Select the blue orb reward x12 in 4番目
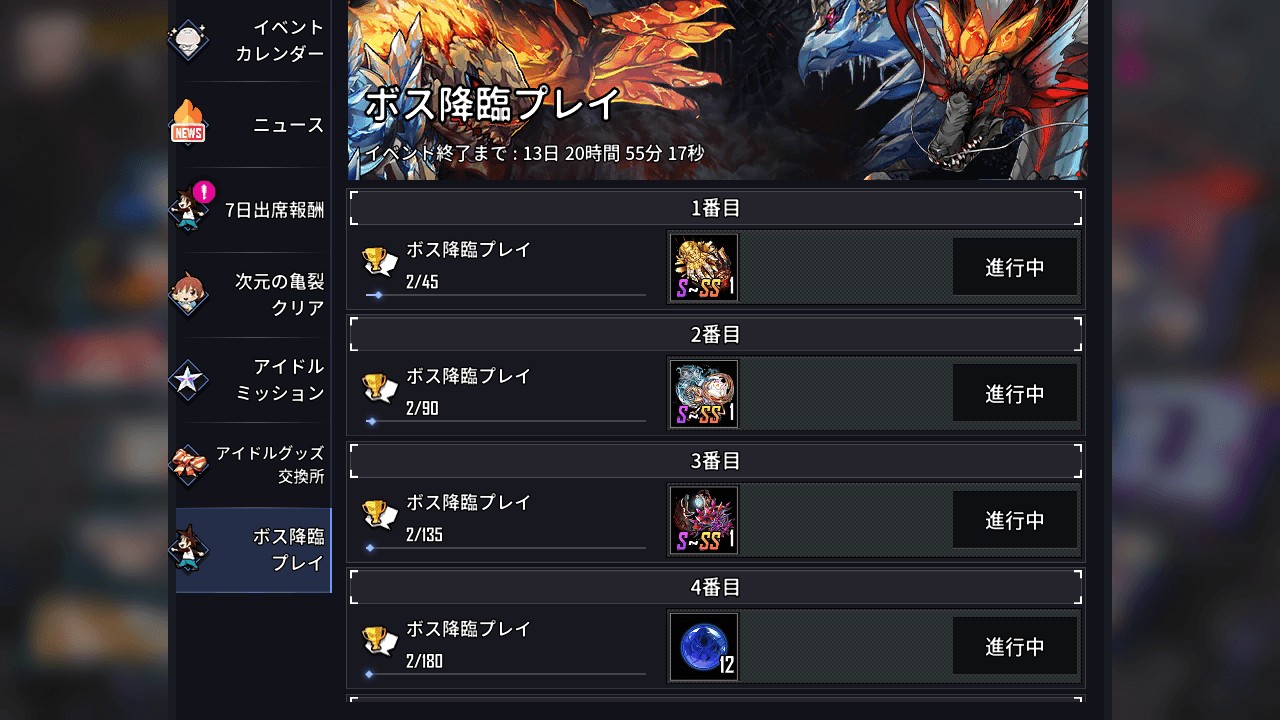The width and height of the screenshot is (1280, 720). click(704, 647)
